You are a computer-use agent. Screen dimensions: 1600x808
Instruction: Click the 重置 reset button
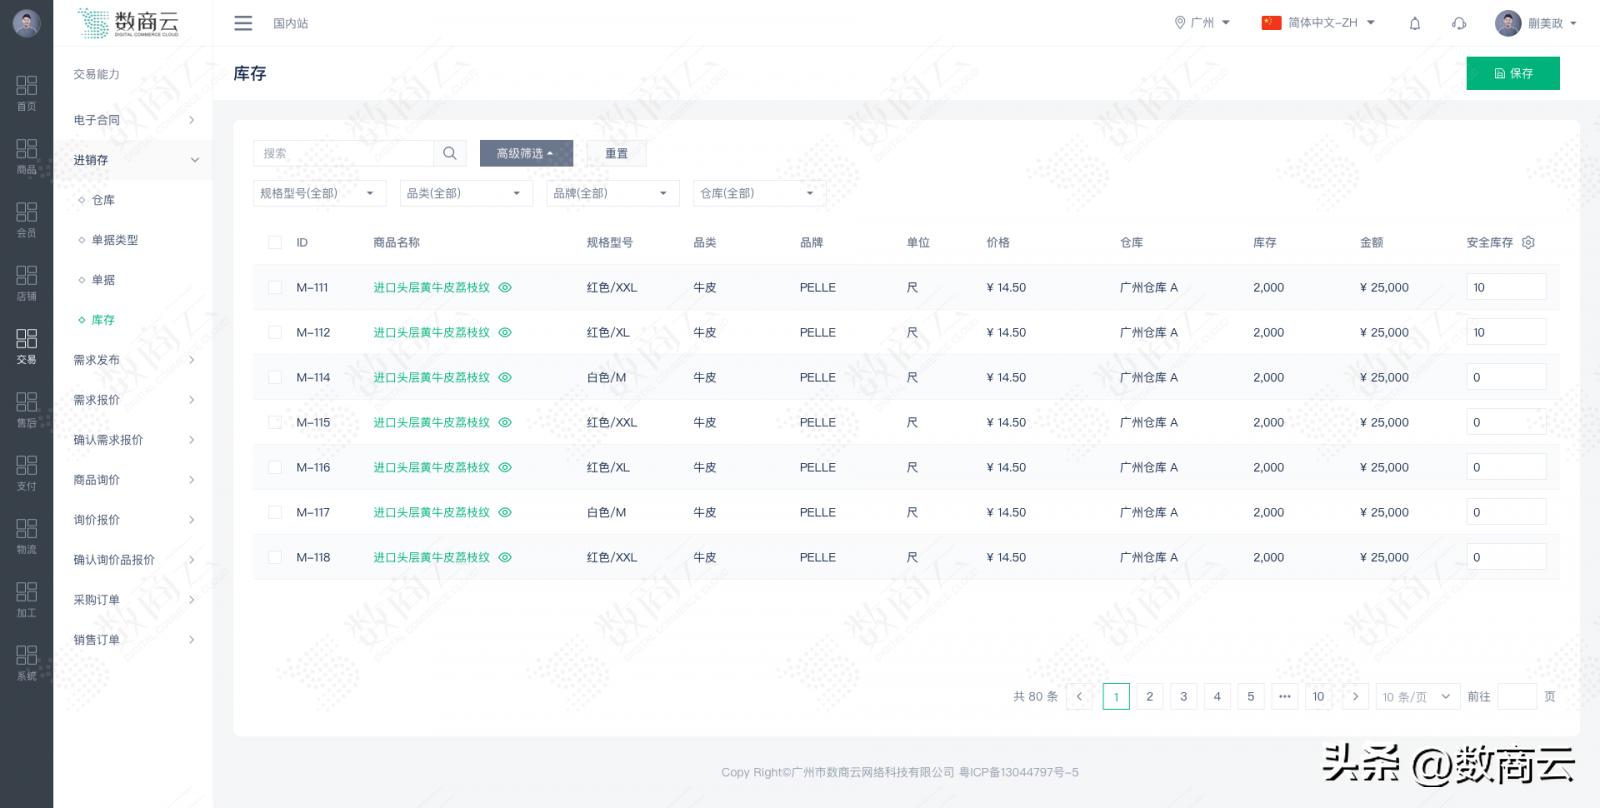616,153
